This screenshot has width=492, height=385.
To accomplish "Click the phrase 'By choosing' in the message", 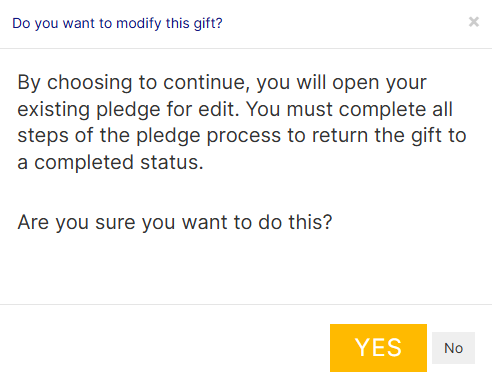I will coord(75,83).
